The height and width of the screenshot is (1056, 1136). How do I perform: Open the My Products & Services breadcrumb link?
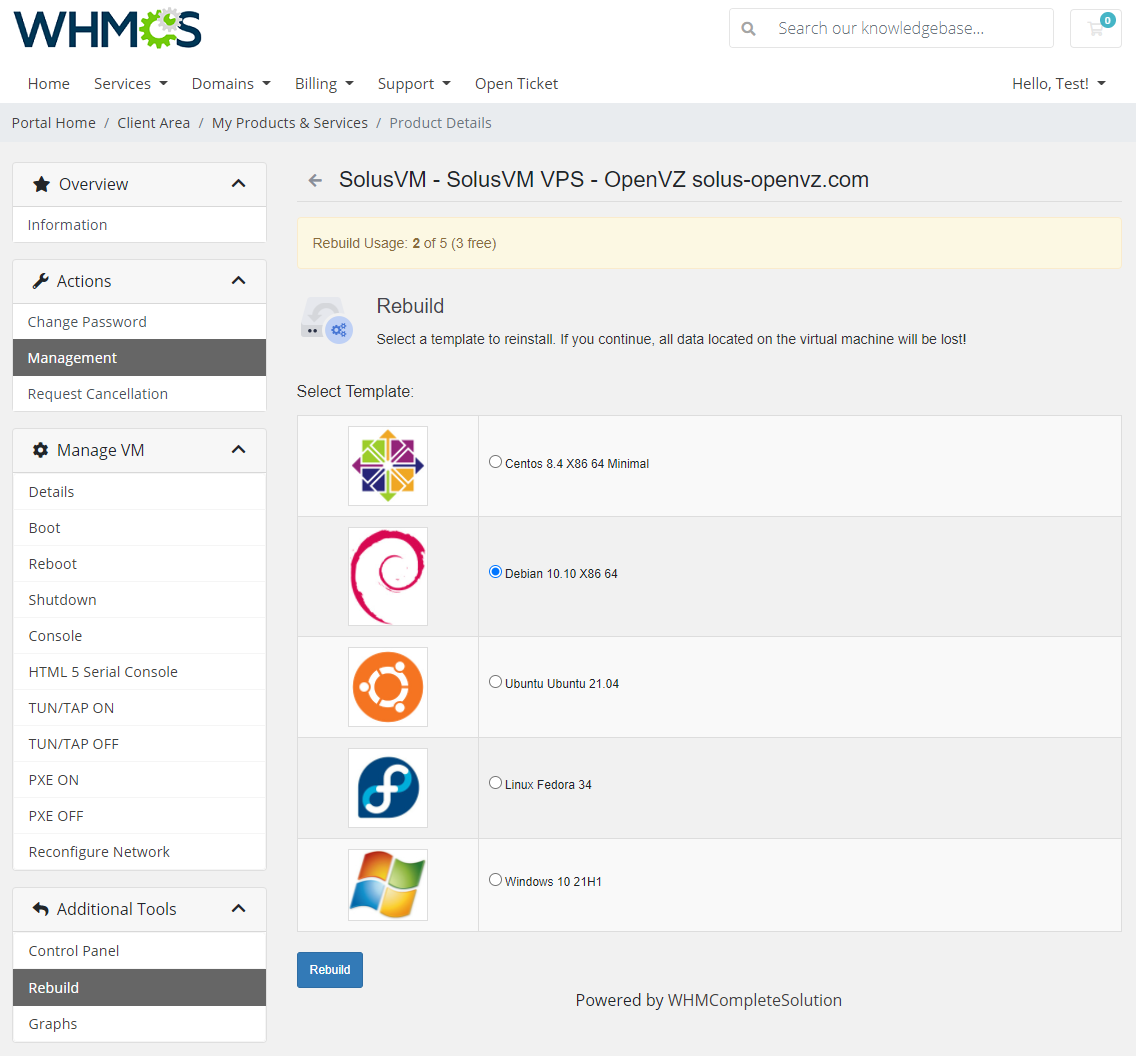tap(290, 122)
